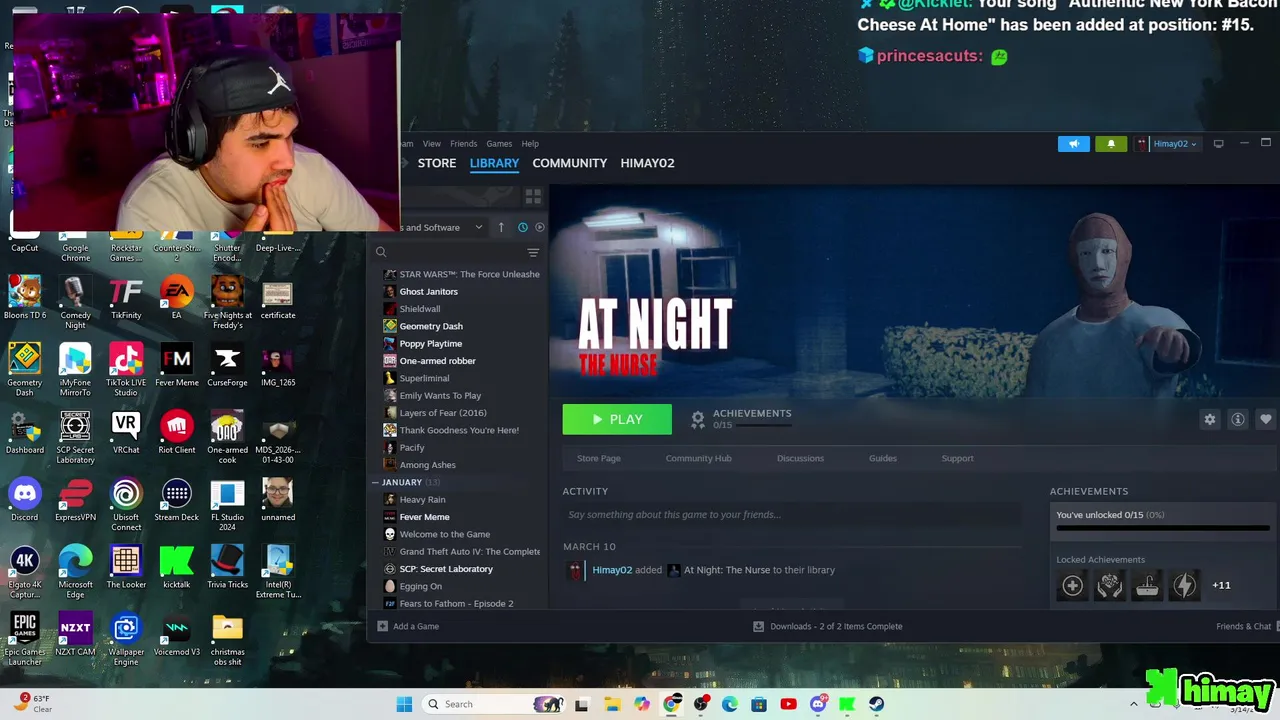Viewport: 1280px width, 720px height.
Task: Open the Guides link
Action: tap(883, 458)
